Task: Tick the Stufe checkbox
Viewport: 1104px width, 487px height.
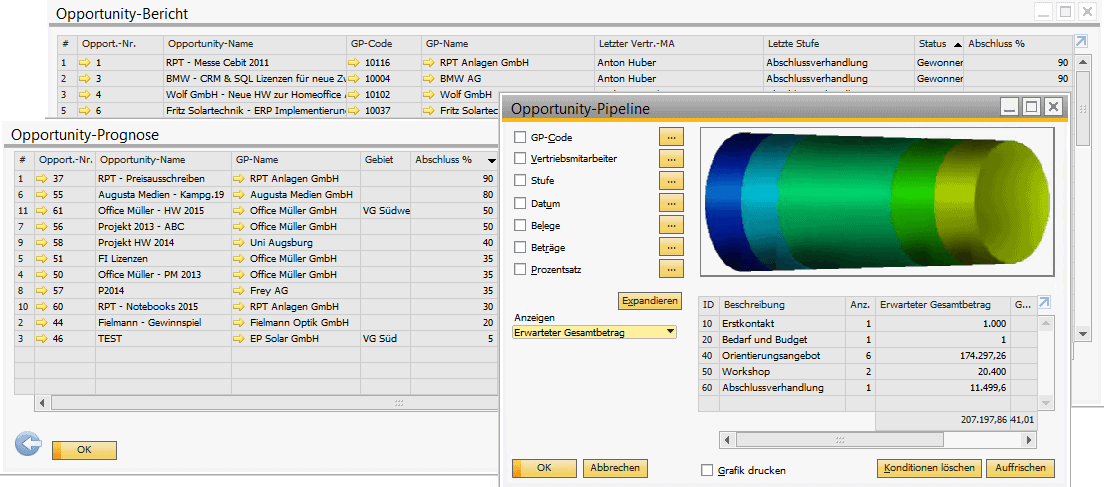Action: (x=520, y=181)
